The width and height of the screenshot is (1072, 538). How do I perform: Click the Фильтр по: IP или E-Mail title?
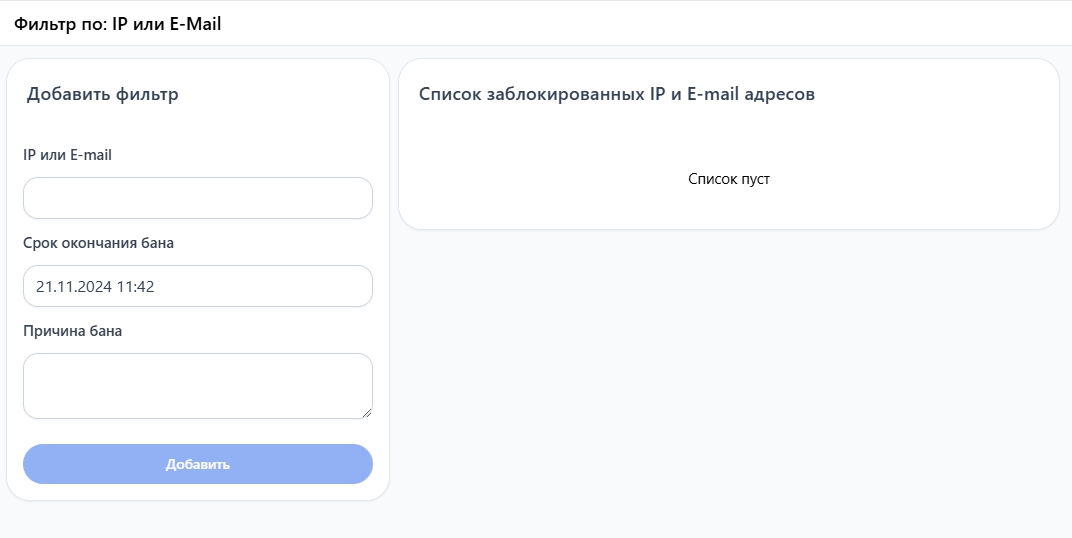[117, 24]
